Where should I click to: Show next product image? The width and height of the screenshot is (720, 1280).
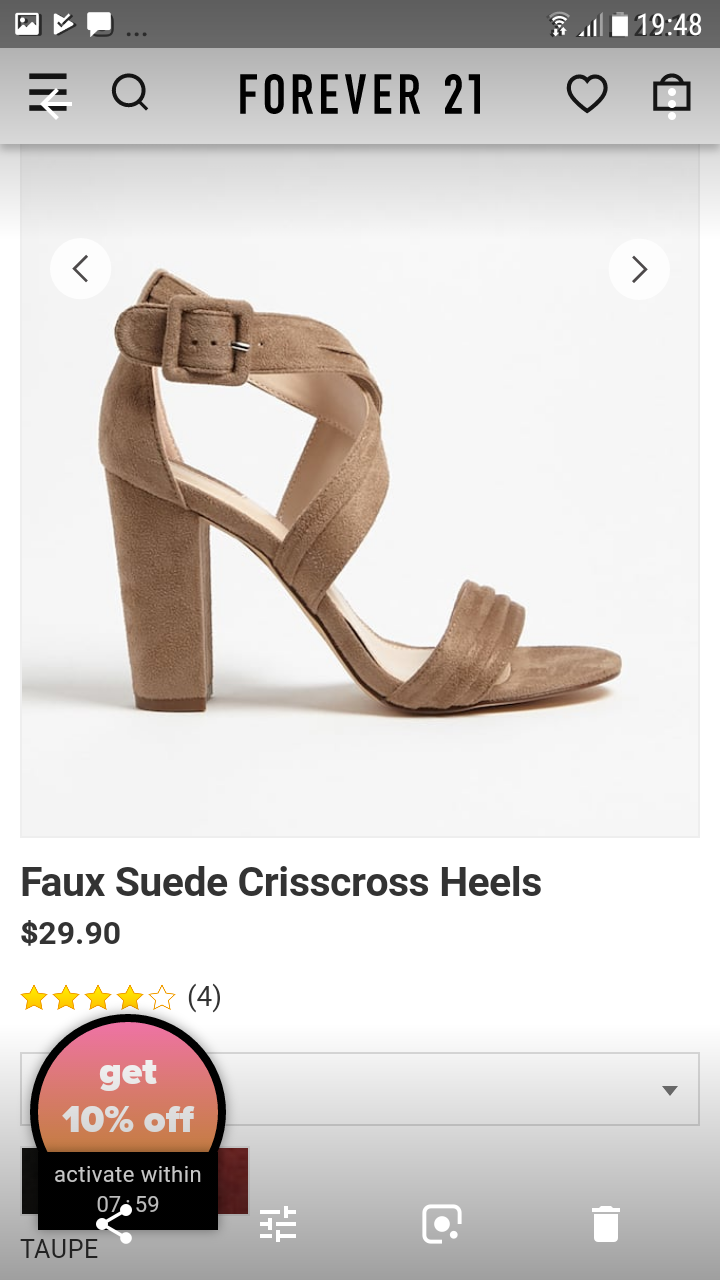click(x=639, y=269)
